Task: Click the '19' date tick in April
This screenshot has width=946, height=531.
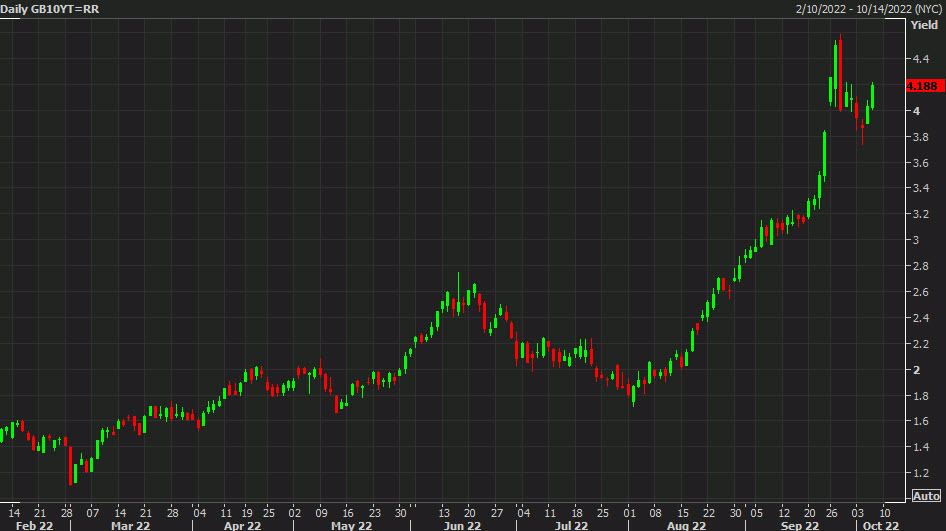Action: (247, 513)
